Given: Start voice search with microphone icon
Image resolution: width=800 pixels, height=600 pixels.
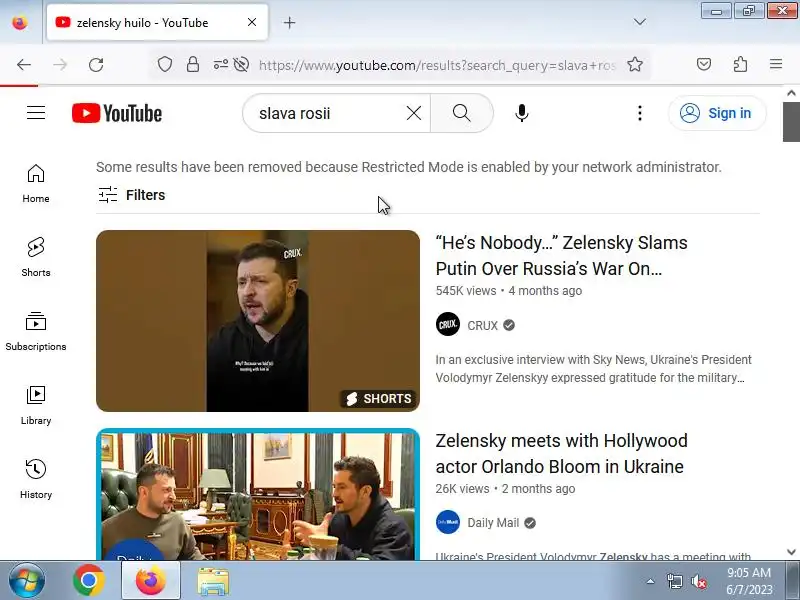Looking at the screenshot, I should [522, 113].
